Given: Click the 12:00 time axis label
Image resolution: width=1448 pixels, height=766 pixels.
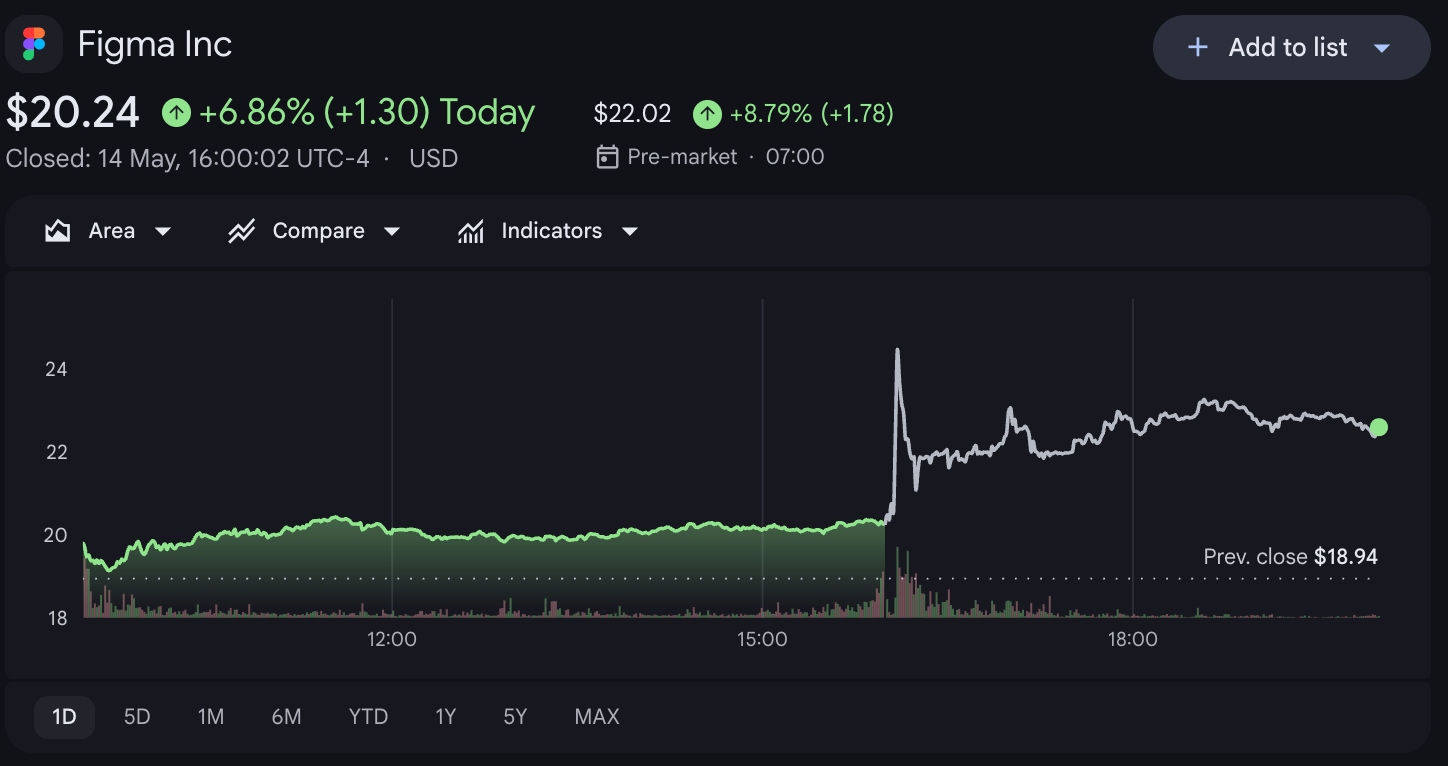Looking at the screenshot, I should (392, 639).
